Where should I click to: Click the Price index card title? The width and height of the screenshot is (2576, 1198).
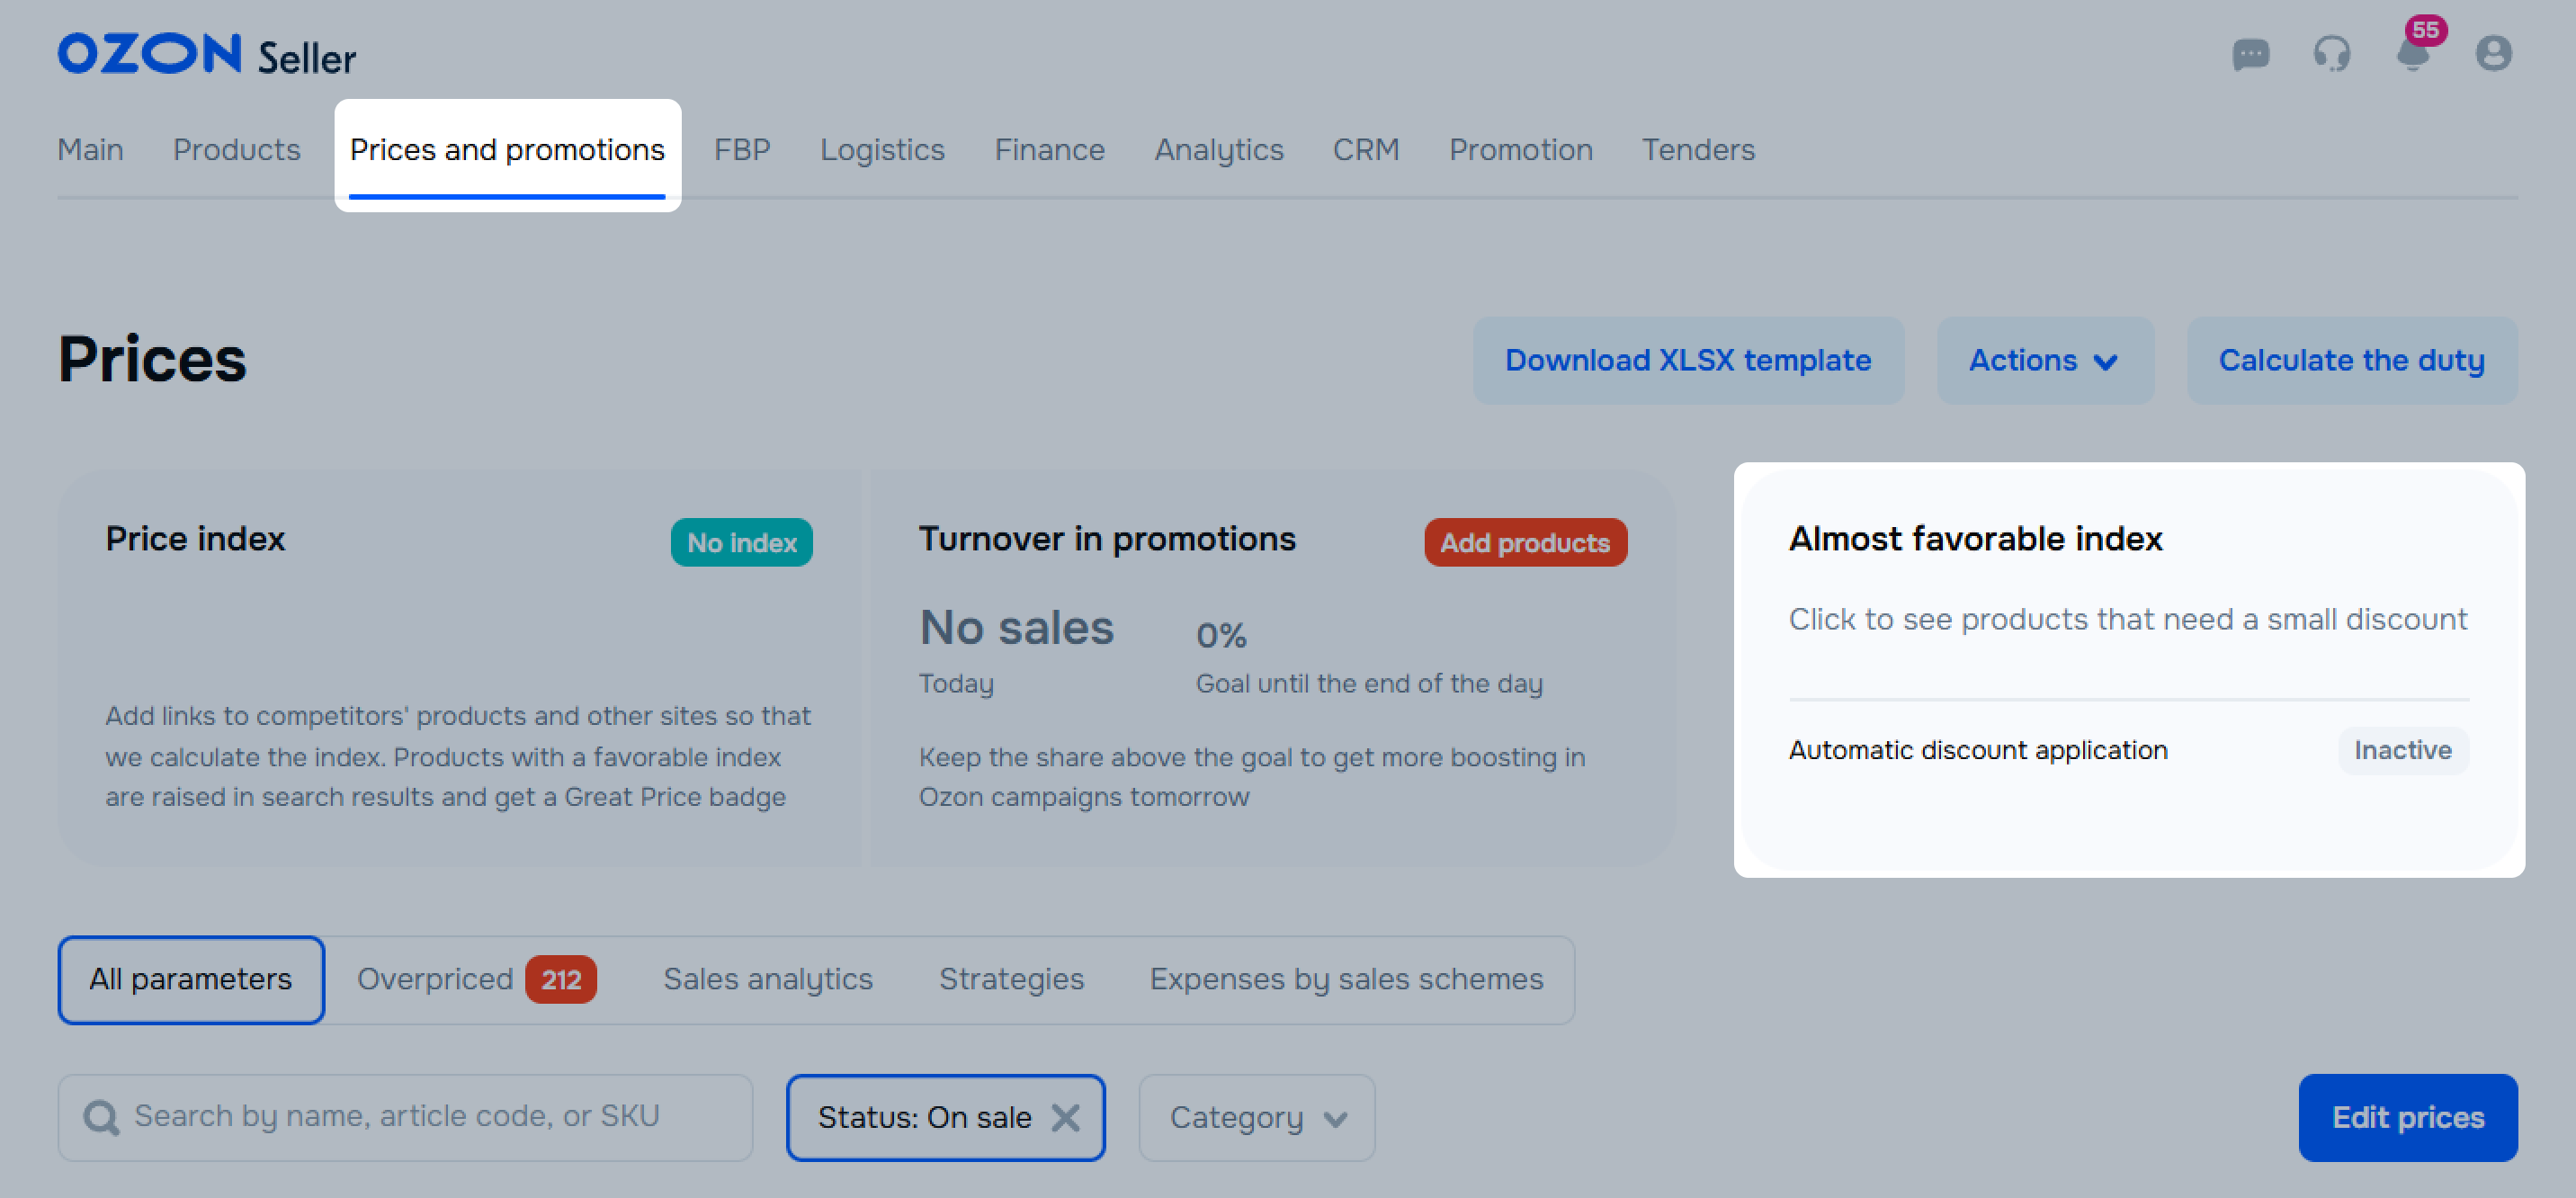tap(195, 539)
